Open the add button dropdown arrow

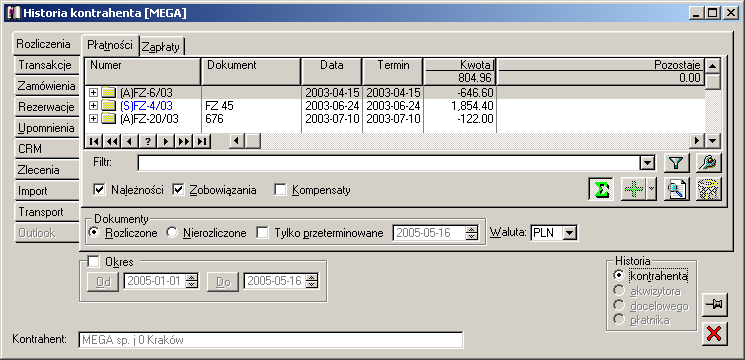tap(651, 189)
